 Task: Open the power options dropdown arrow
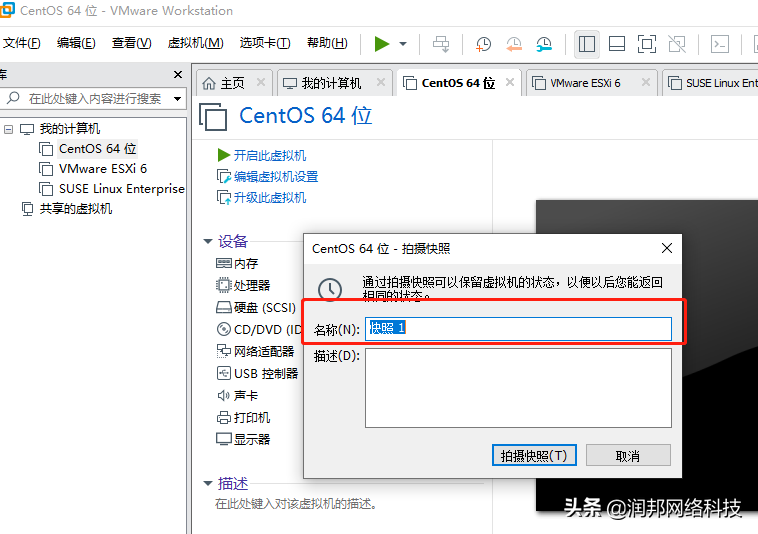click(403, 44)
